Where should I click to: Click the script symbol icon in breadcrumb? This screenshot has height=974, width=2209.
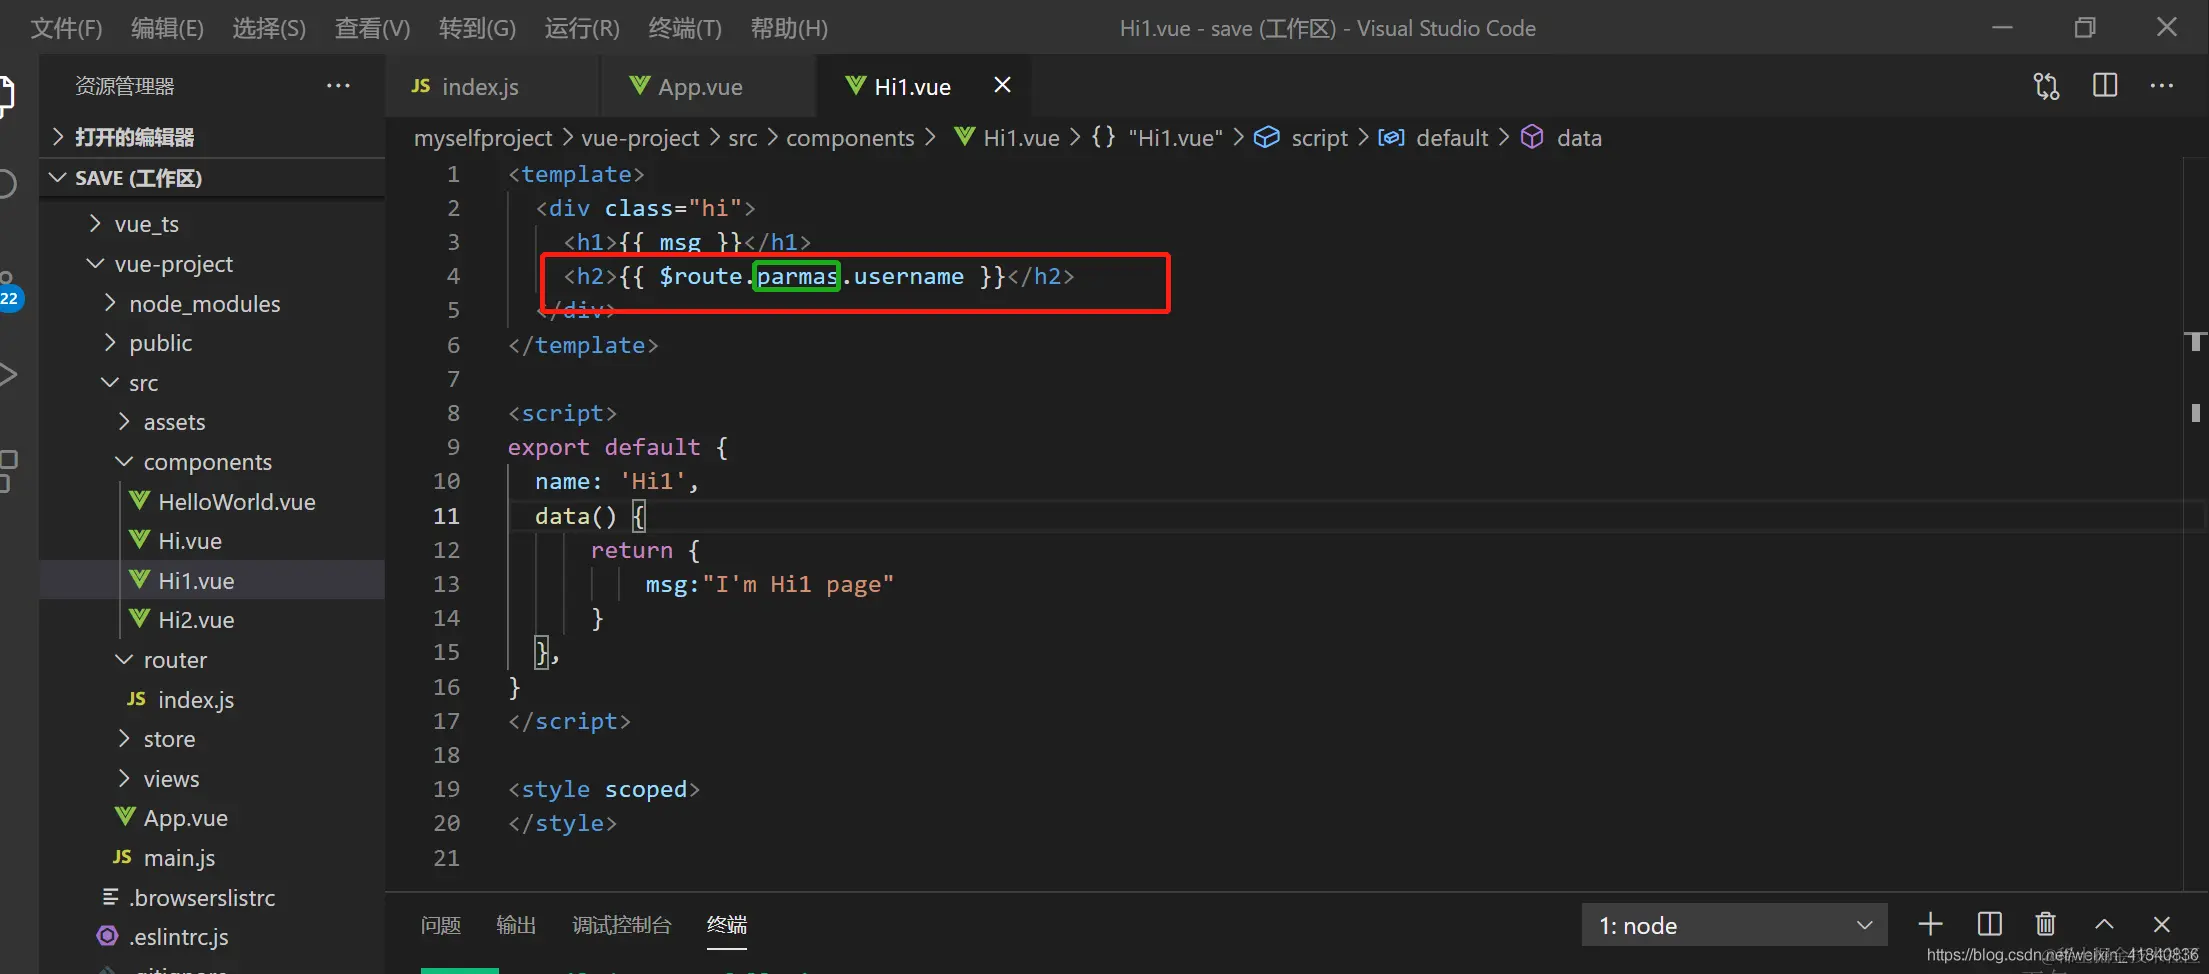click(x=1267, y=137)
